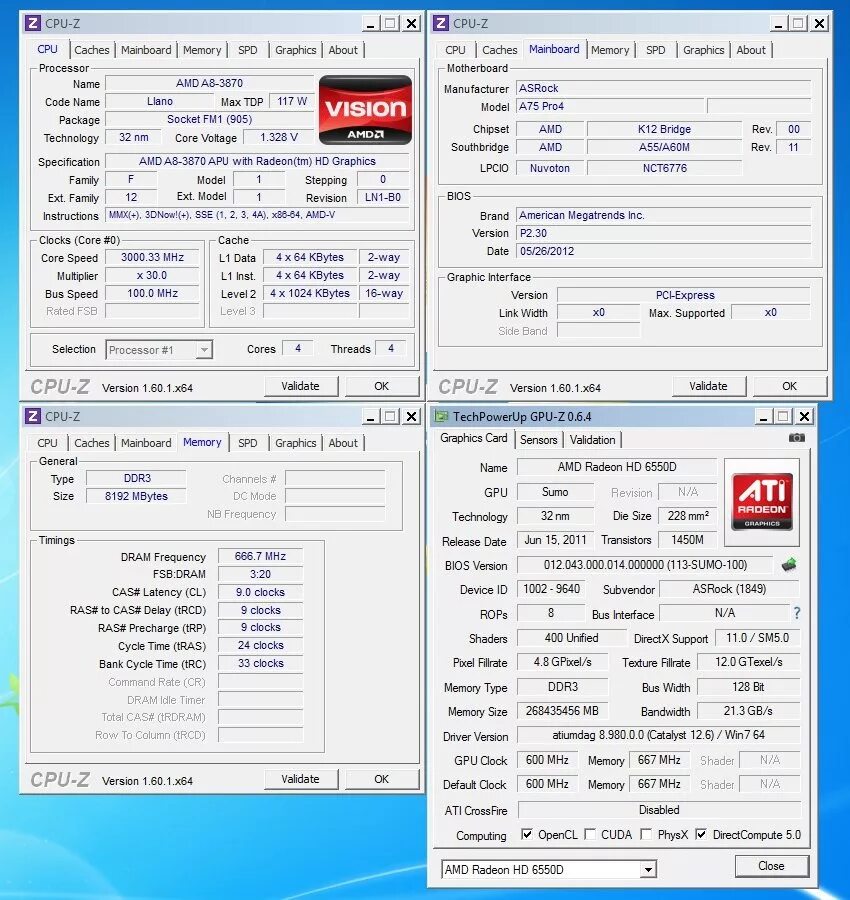Click the memory Size value 8192 MBytes
The image size is (850, 900).
pos(136,496)
